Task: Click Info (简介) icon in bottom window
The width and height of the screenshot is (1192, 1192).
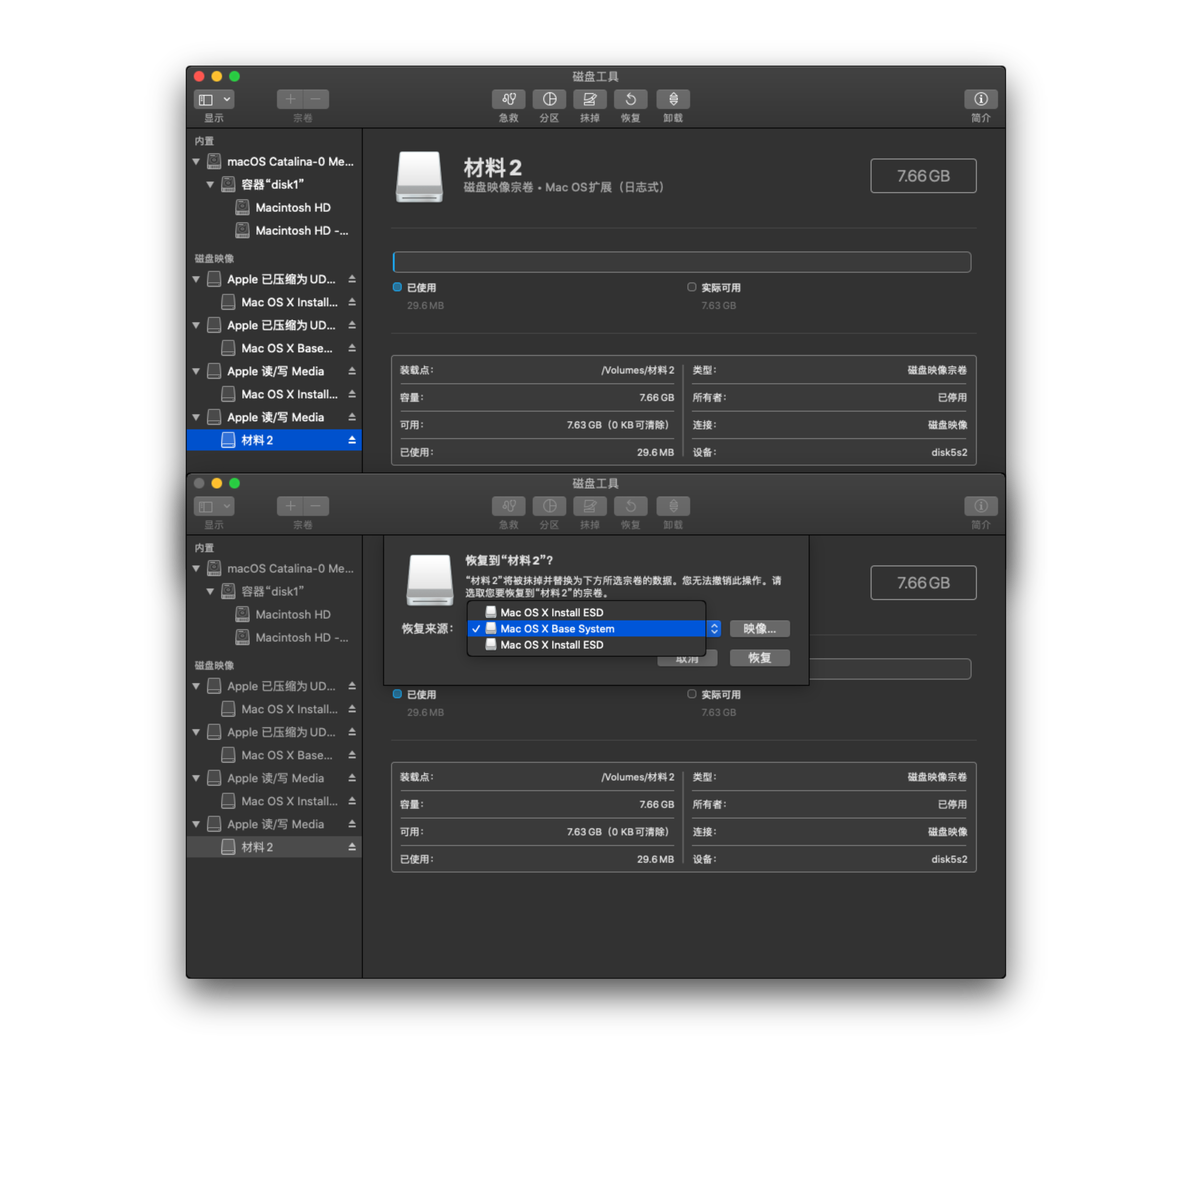Action: (981, 506)
